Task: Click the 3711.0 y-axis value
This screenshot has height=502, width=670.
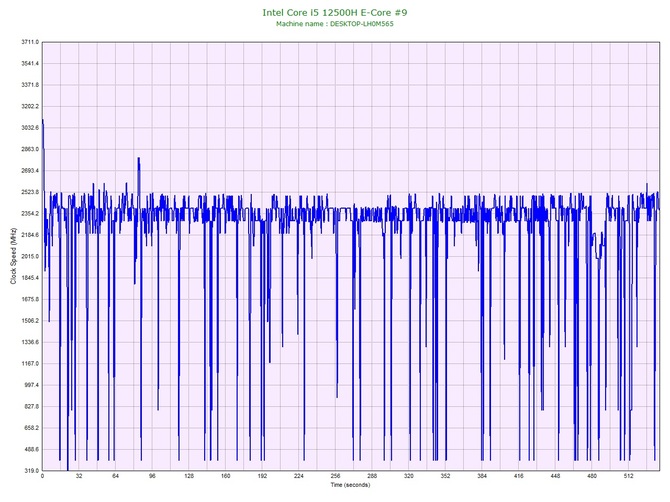Action: pyautogui.click(x=30, y=42)
